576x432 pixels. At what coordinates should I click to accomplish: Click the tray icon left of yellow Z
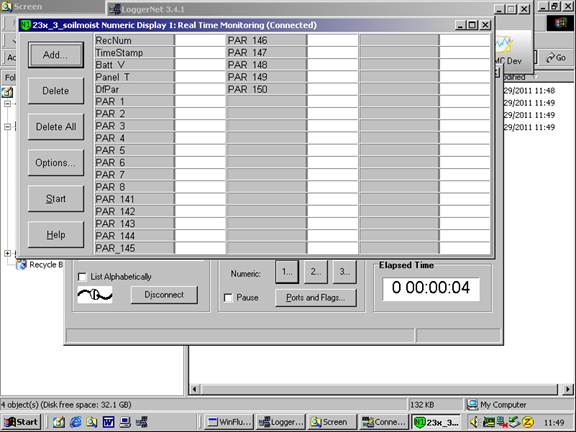515,422
